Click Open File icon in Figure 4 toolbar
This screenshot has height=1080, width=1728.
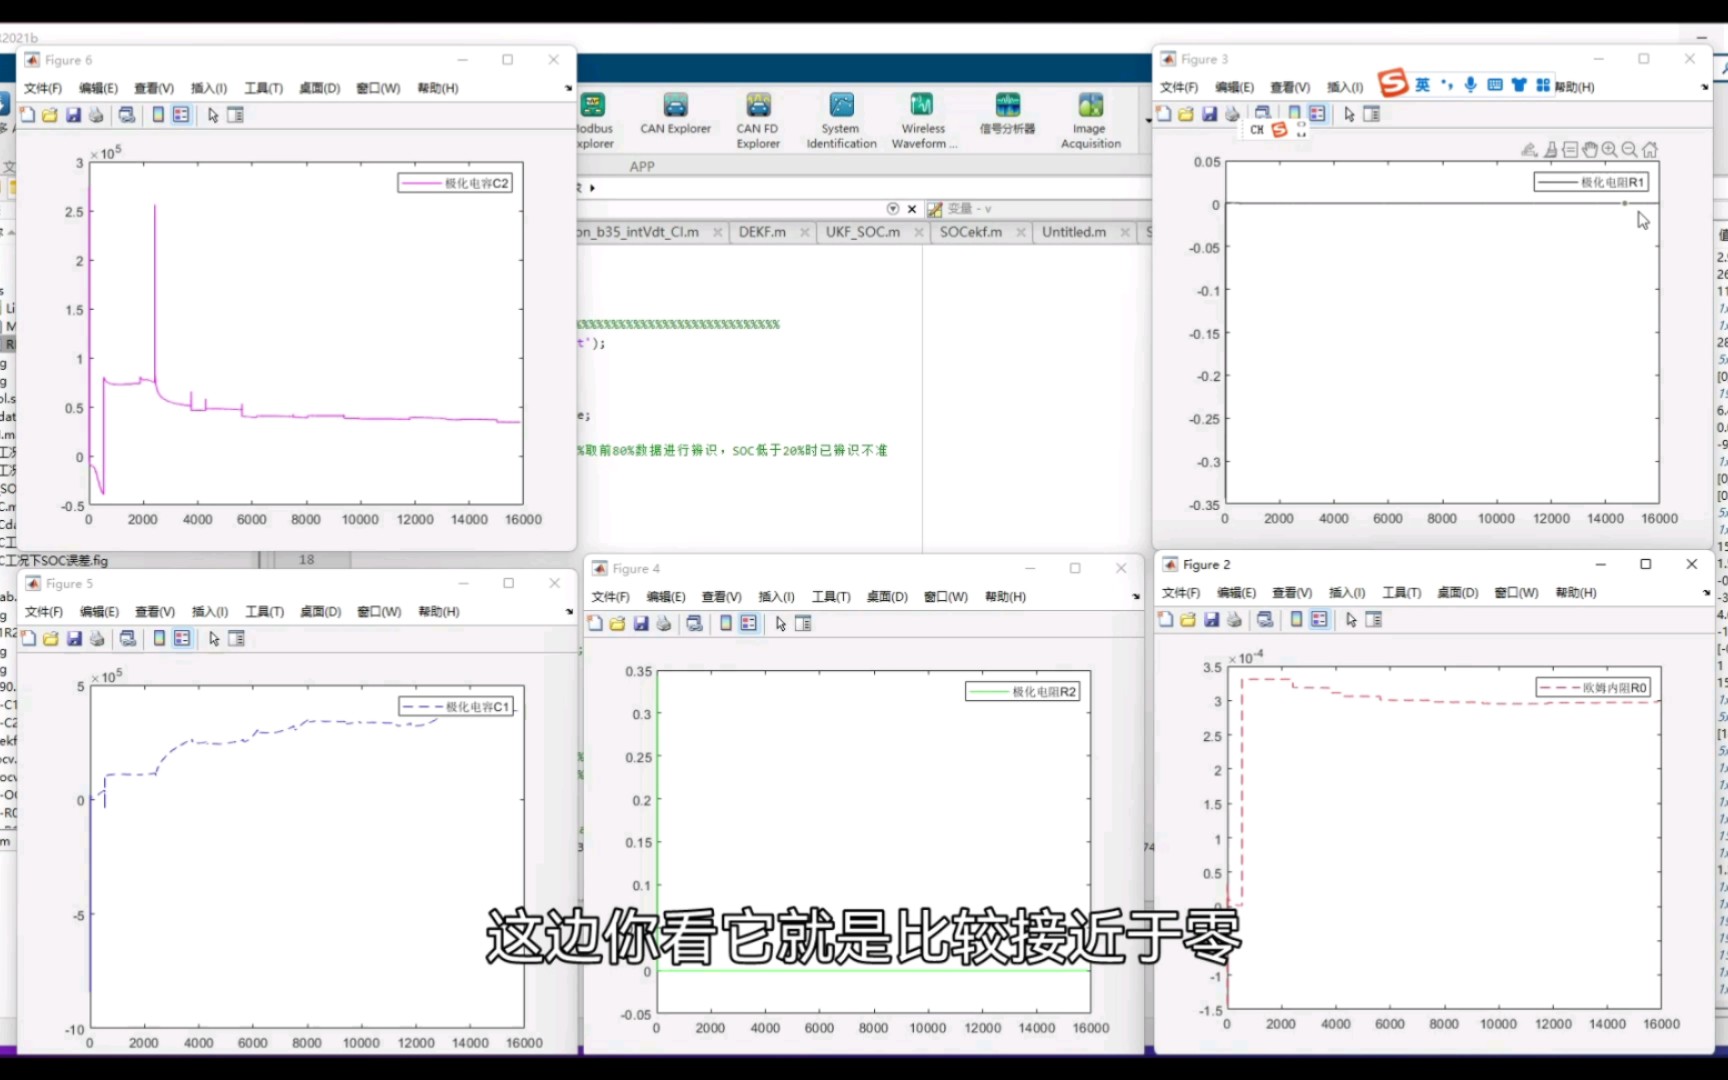tap(617, 623)
